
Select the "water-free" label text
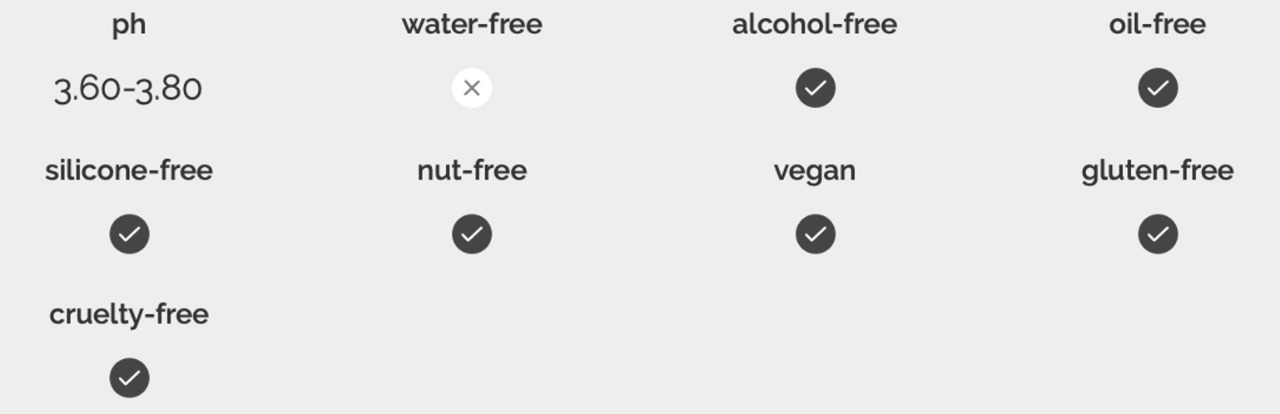pos(472,25)
